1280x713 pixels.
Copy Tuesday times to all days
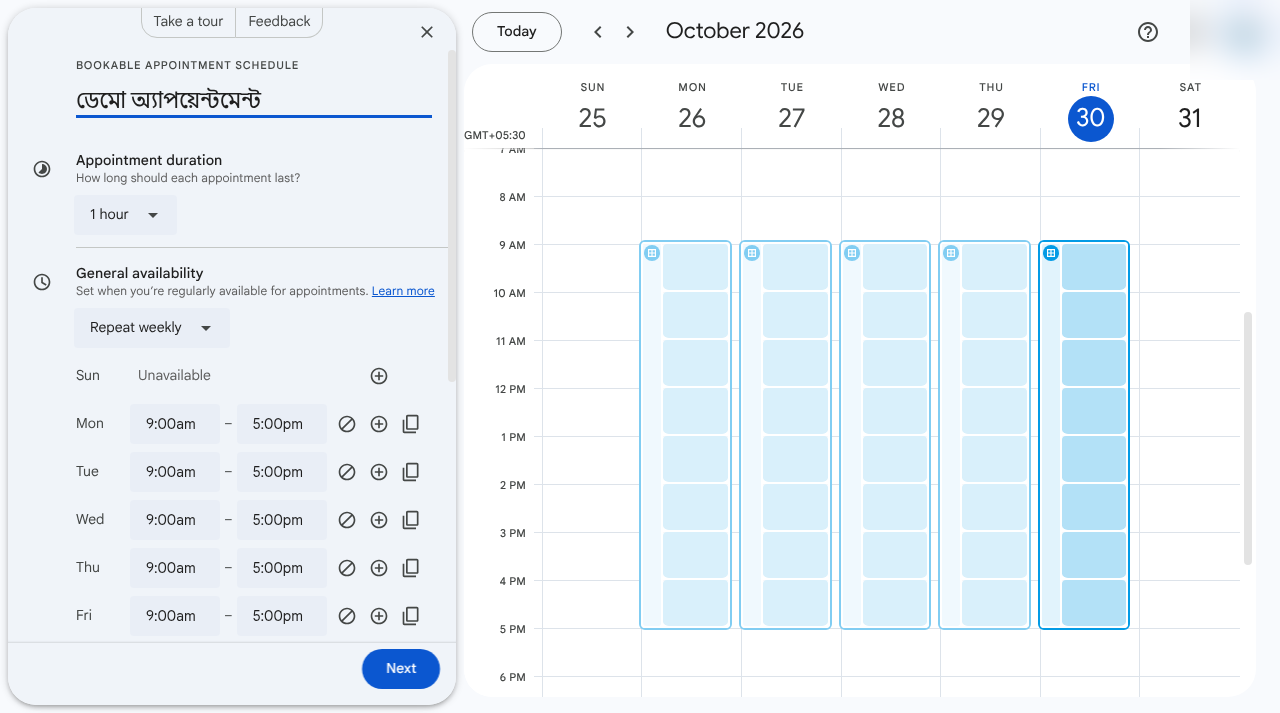pyautogui.click(x=410, y=472)
